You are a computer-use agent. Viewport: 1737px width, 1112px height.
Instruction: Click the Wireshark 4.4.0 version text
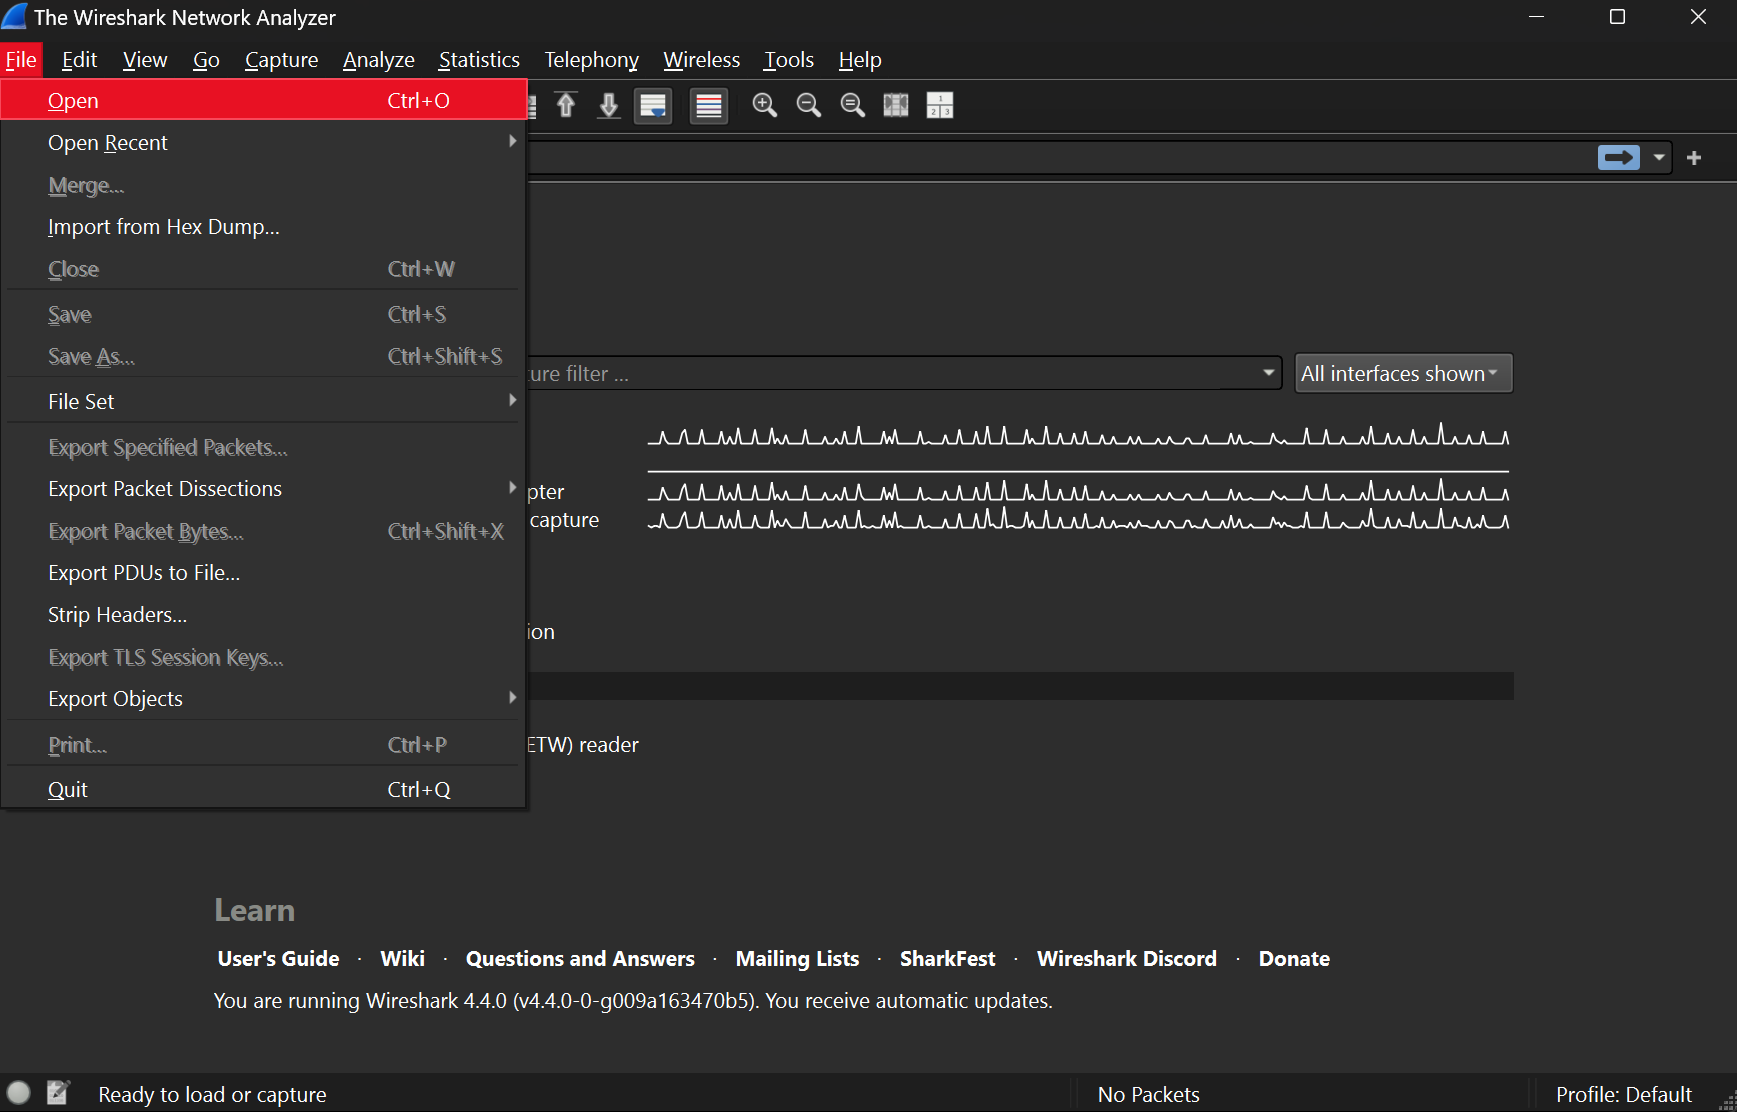[633, 1001]
